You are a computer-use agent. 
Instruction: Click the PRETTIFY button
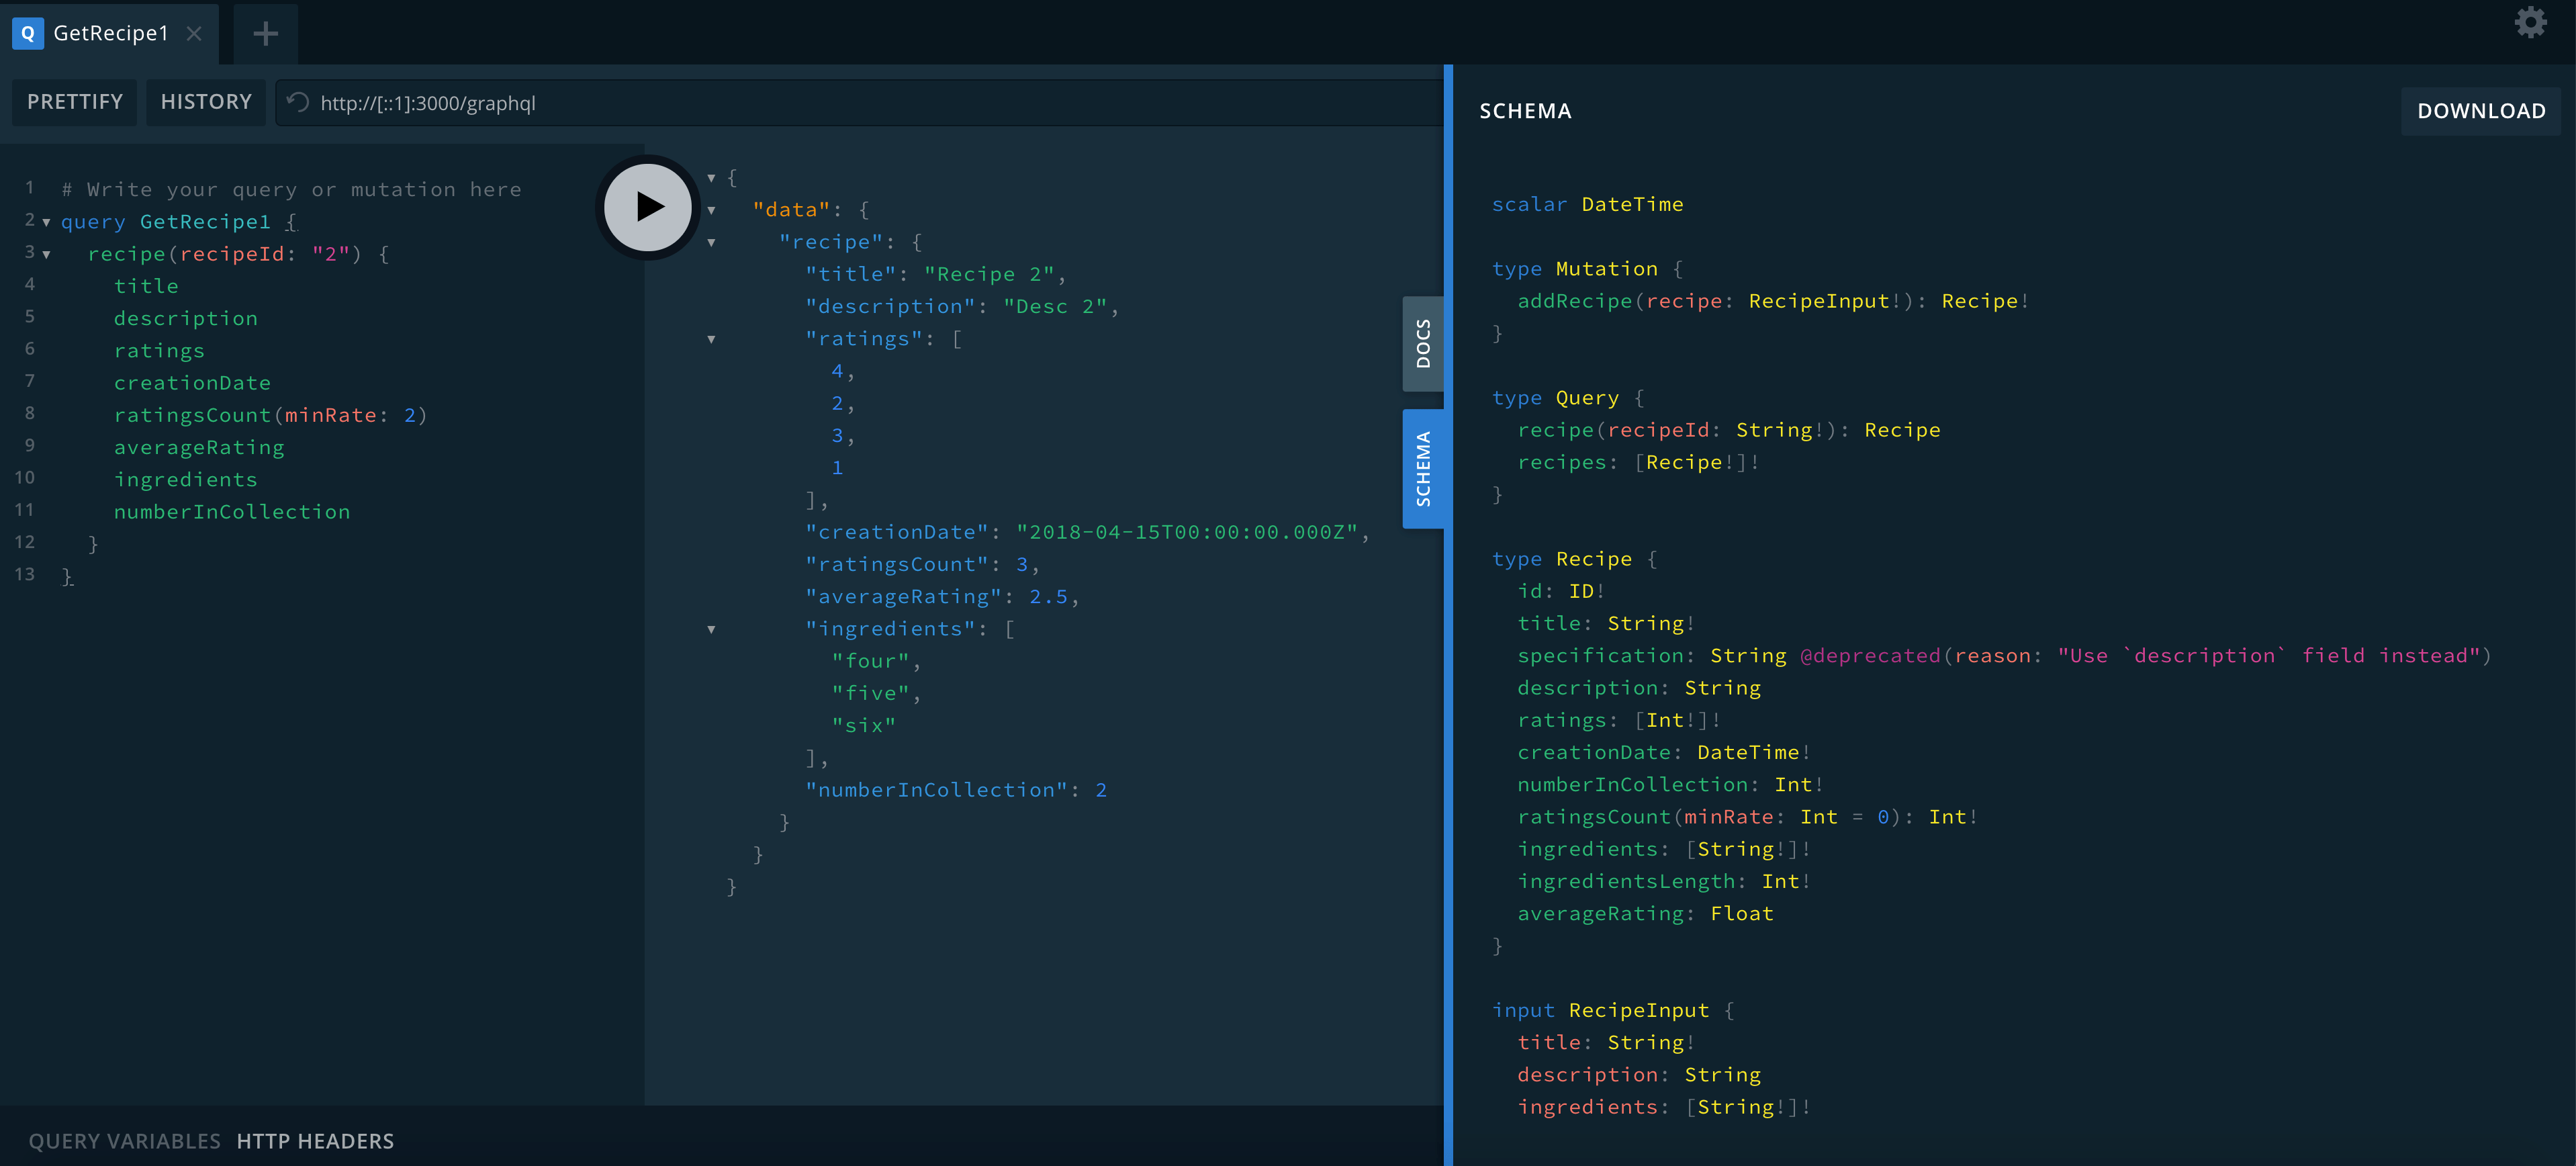coord(74,101)
